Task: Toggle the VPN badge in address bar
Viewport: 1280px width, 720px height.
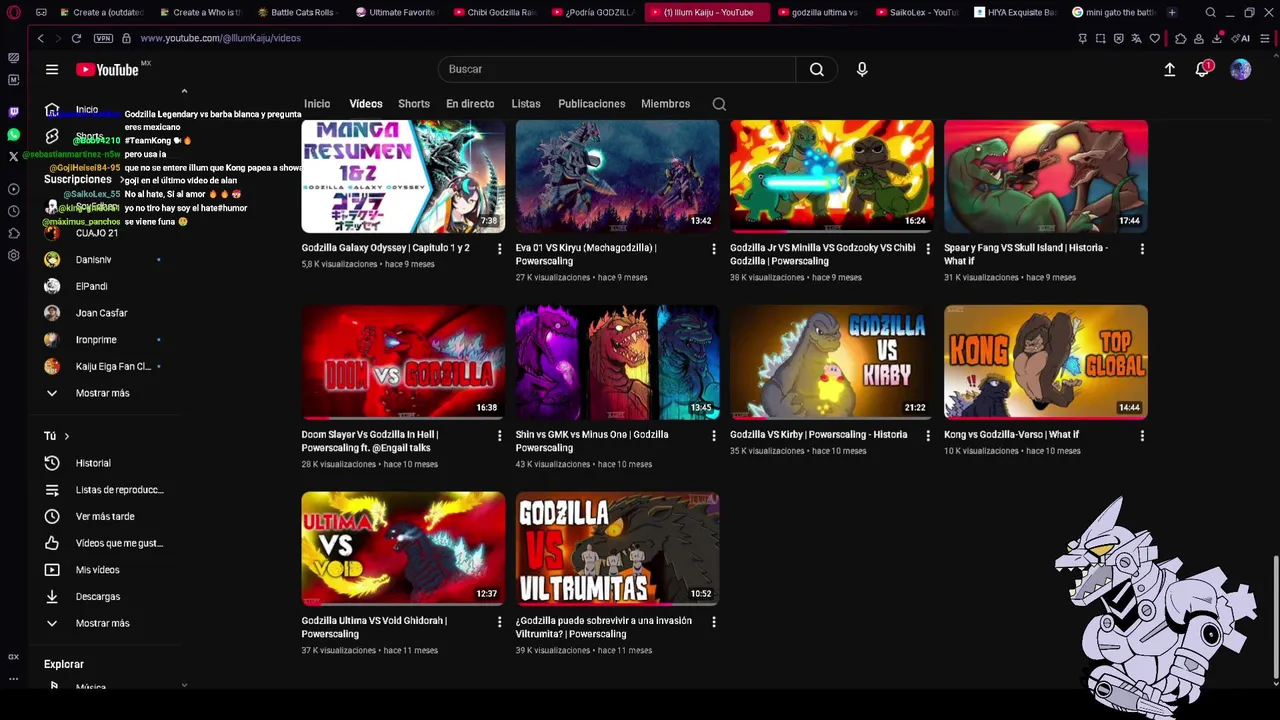Action: coord(103,38)
